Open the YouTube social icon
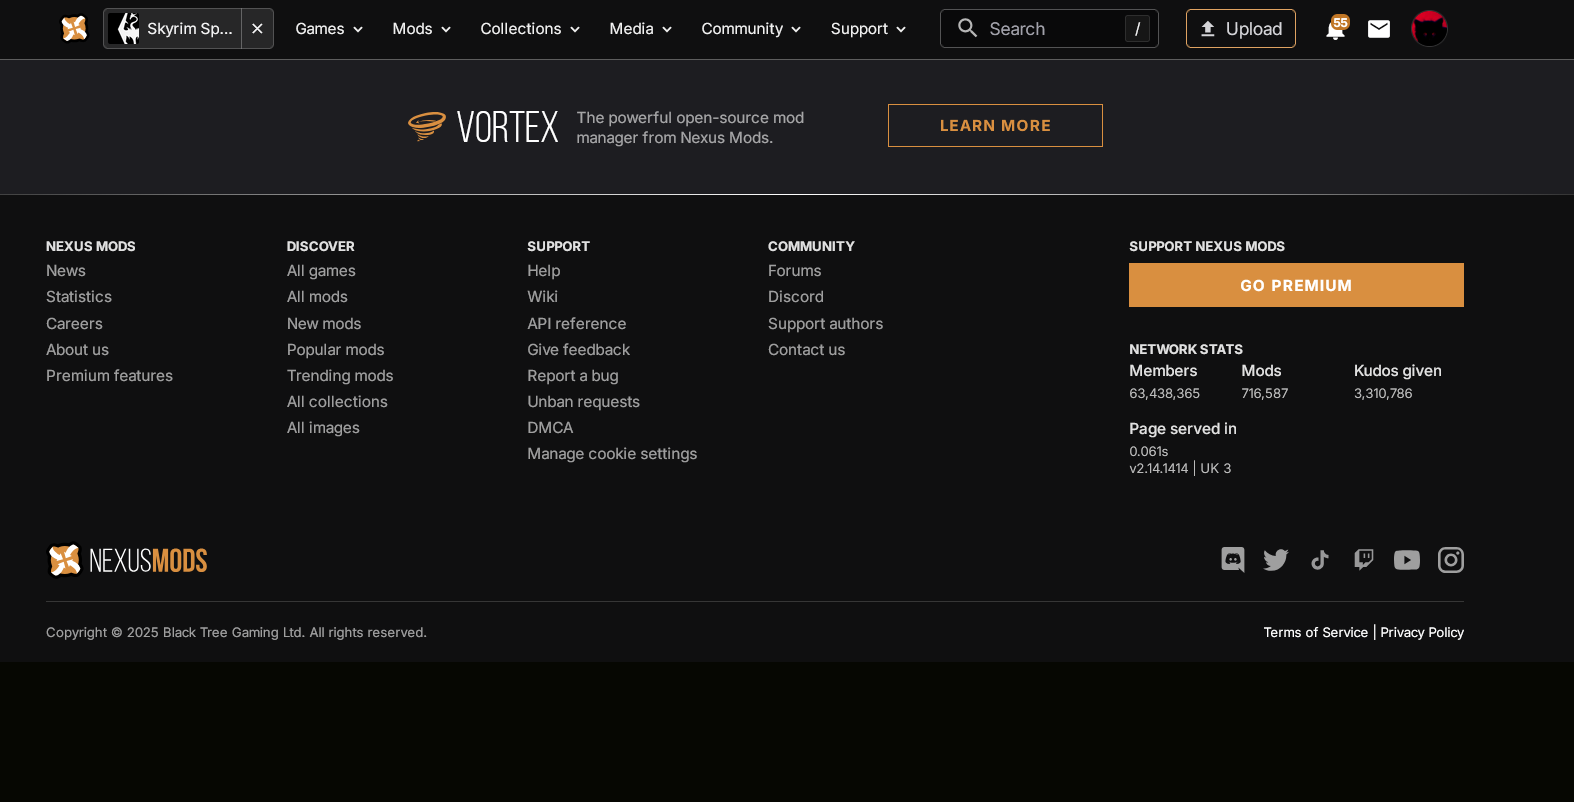 point(1407,560)
